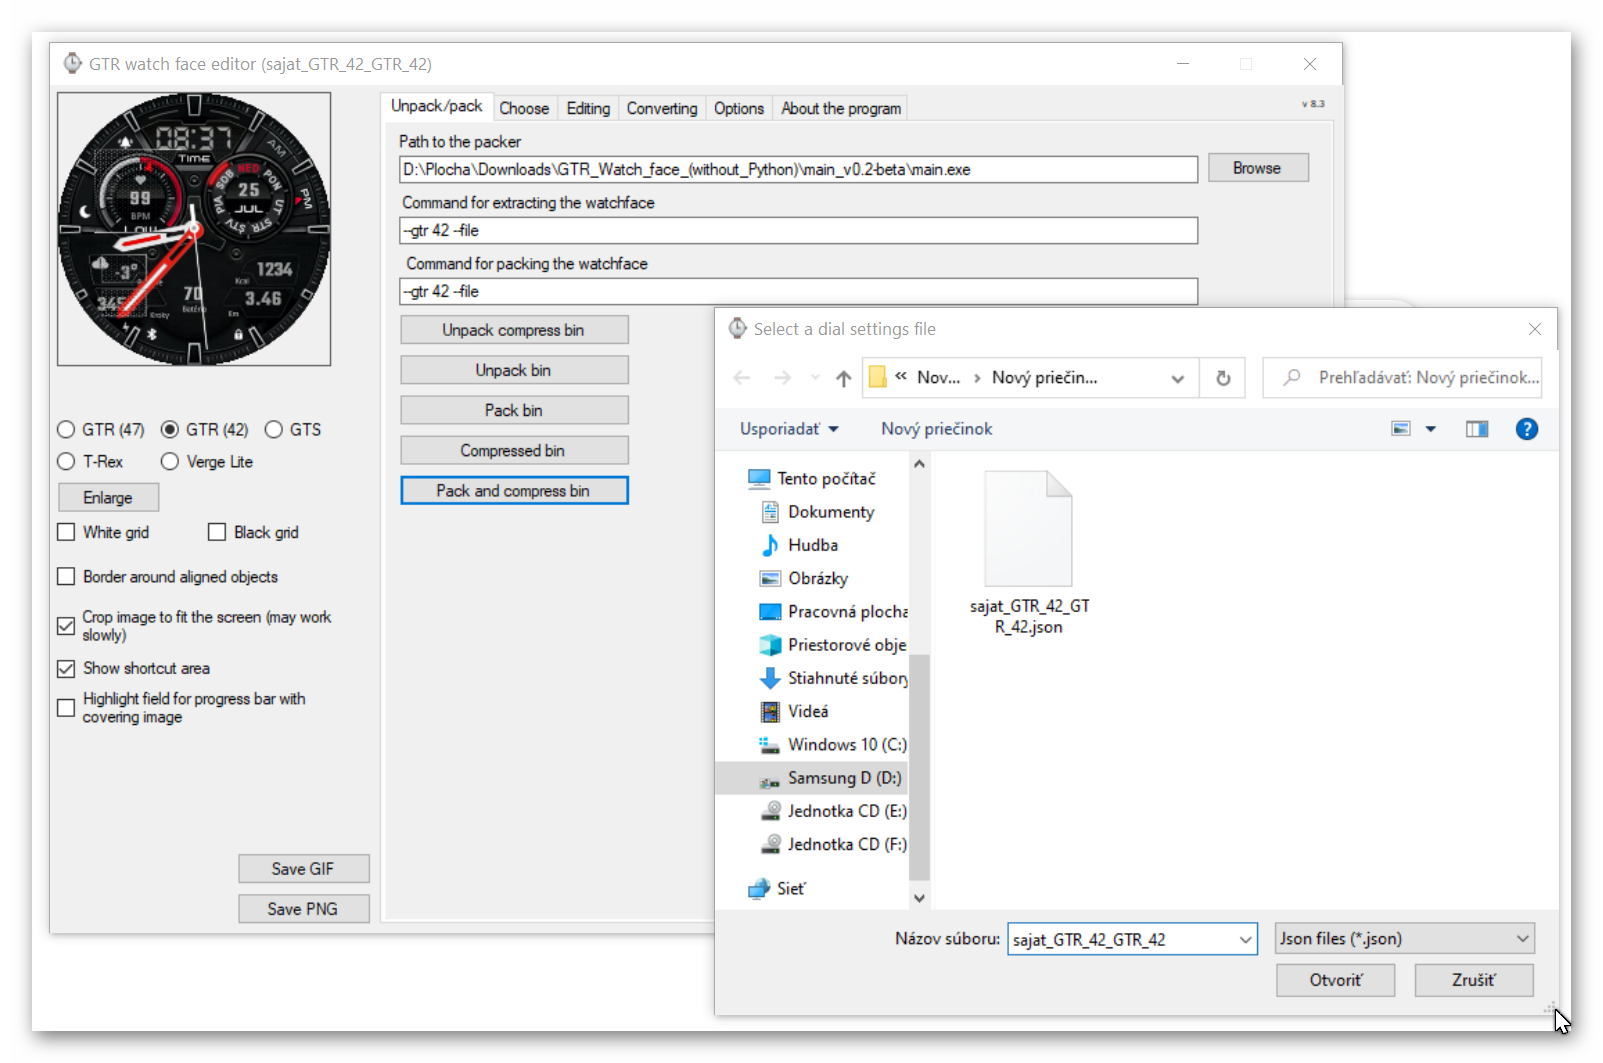The height and width of the screenshot is (1063, 1603).
Task: Enable the White grid checkbox
Action: click(66, 532)
